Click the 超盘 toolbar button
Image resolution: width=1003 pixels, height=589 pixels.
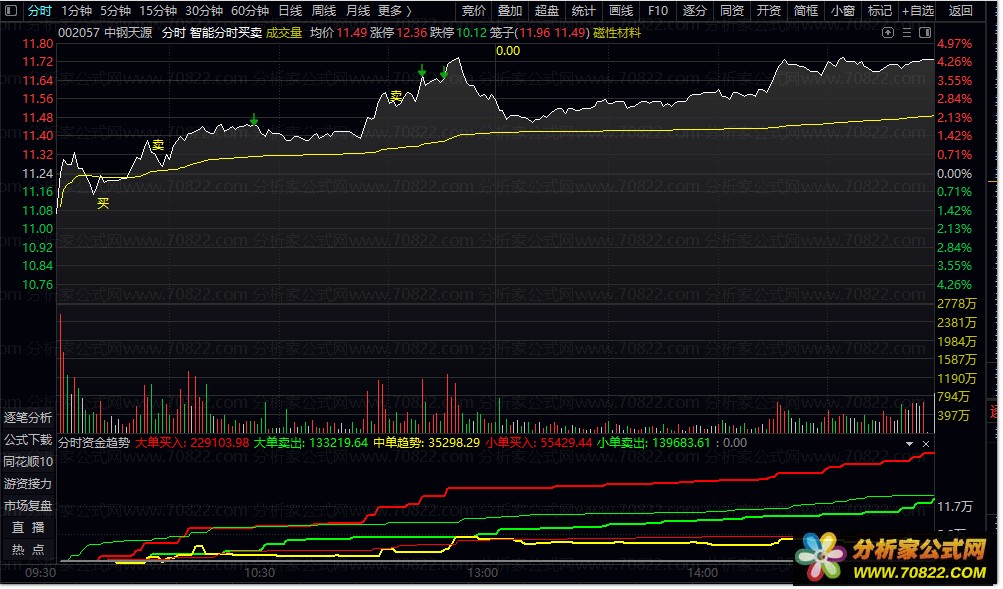point(547,11)
